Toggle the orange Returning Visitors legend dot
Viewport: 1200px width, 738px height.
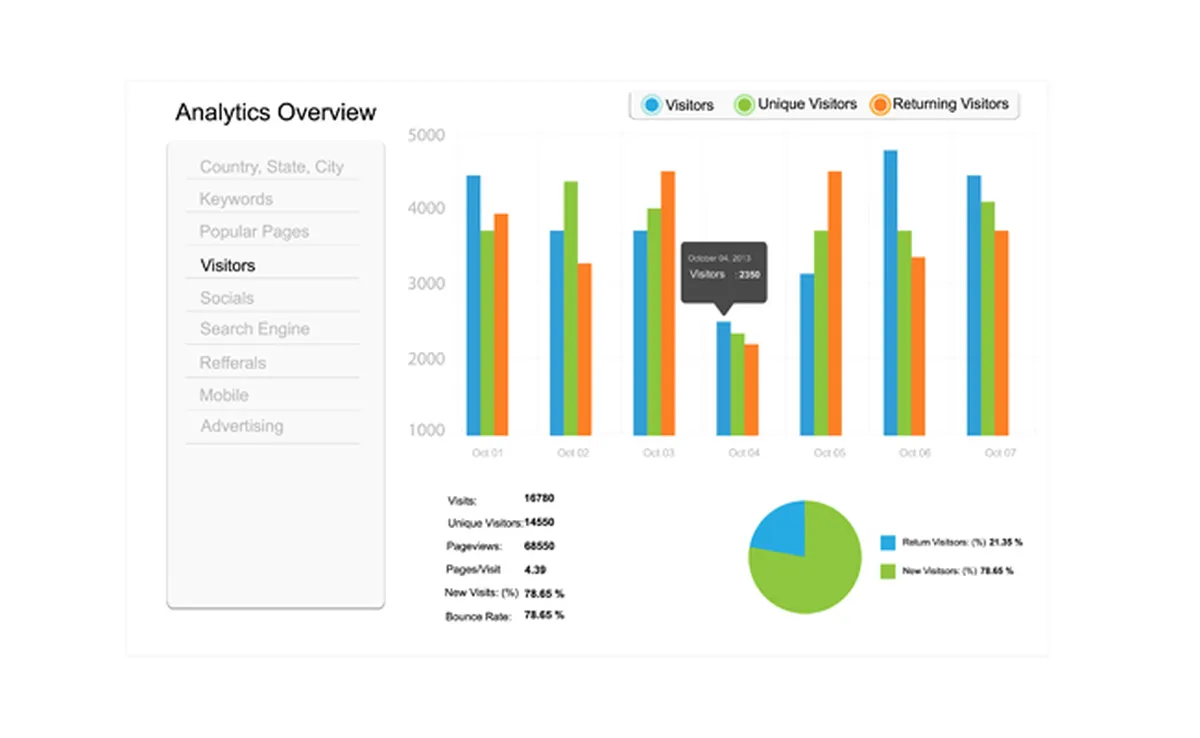(880, 104)
